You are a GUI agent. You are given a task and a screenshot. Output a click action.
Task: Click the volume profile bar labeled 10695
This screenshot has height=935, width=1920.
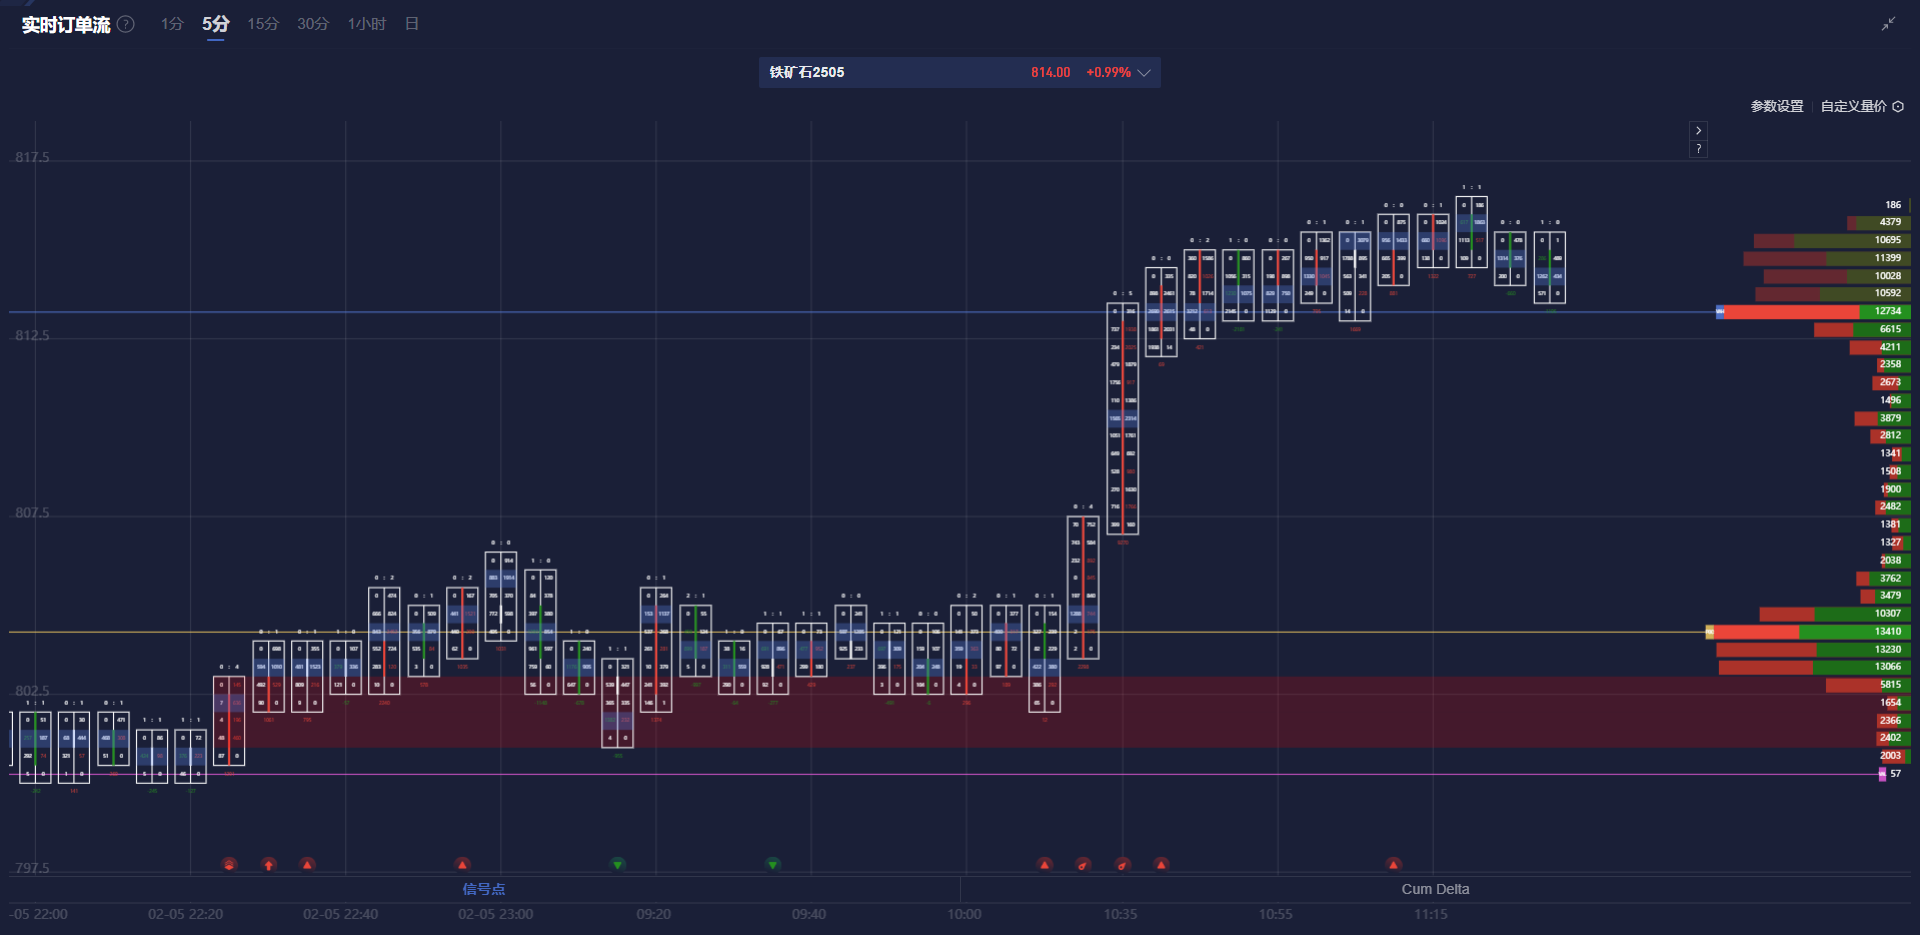tap(1832, 240)
